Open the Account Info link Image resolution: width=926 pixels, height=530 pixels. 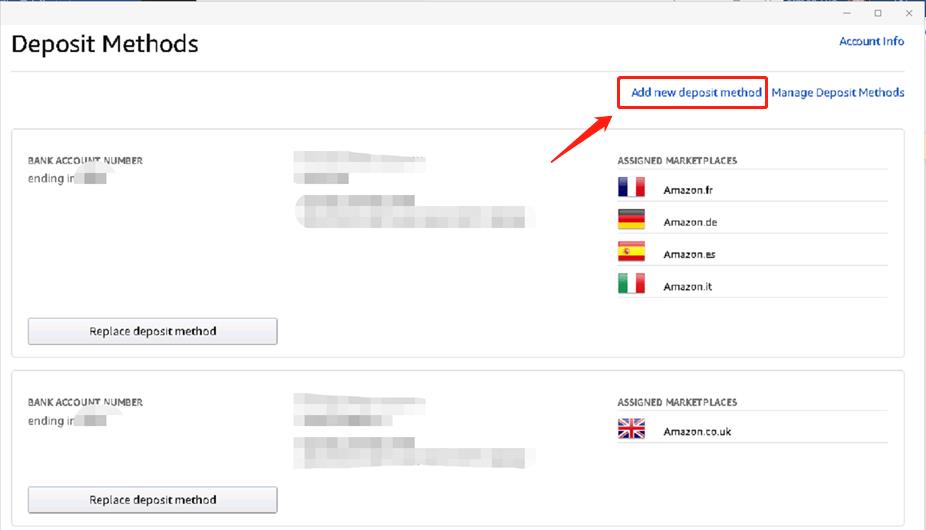871,41
